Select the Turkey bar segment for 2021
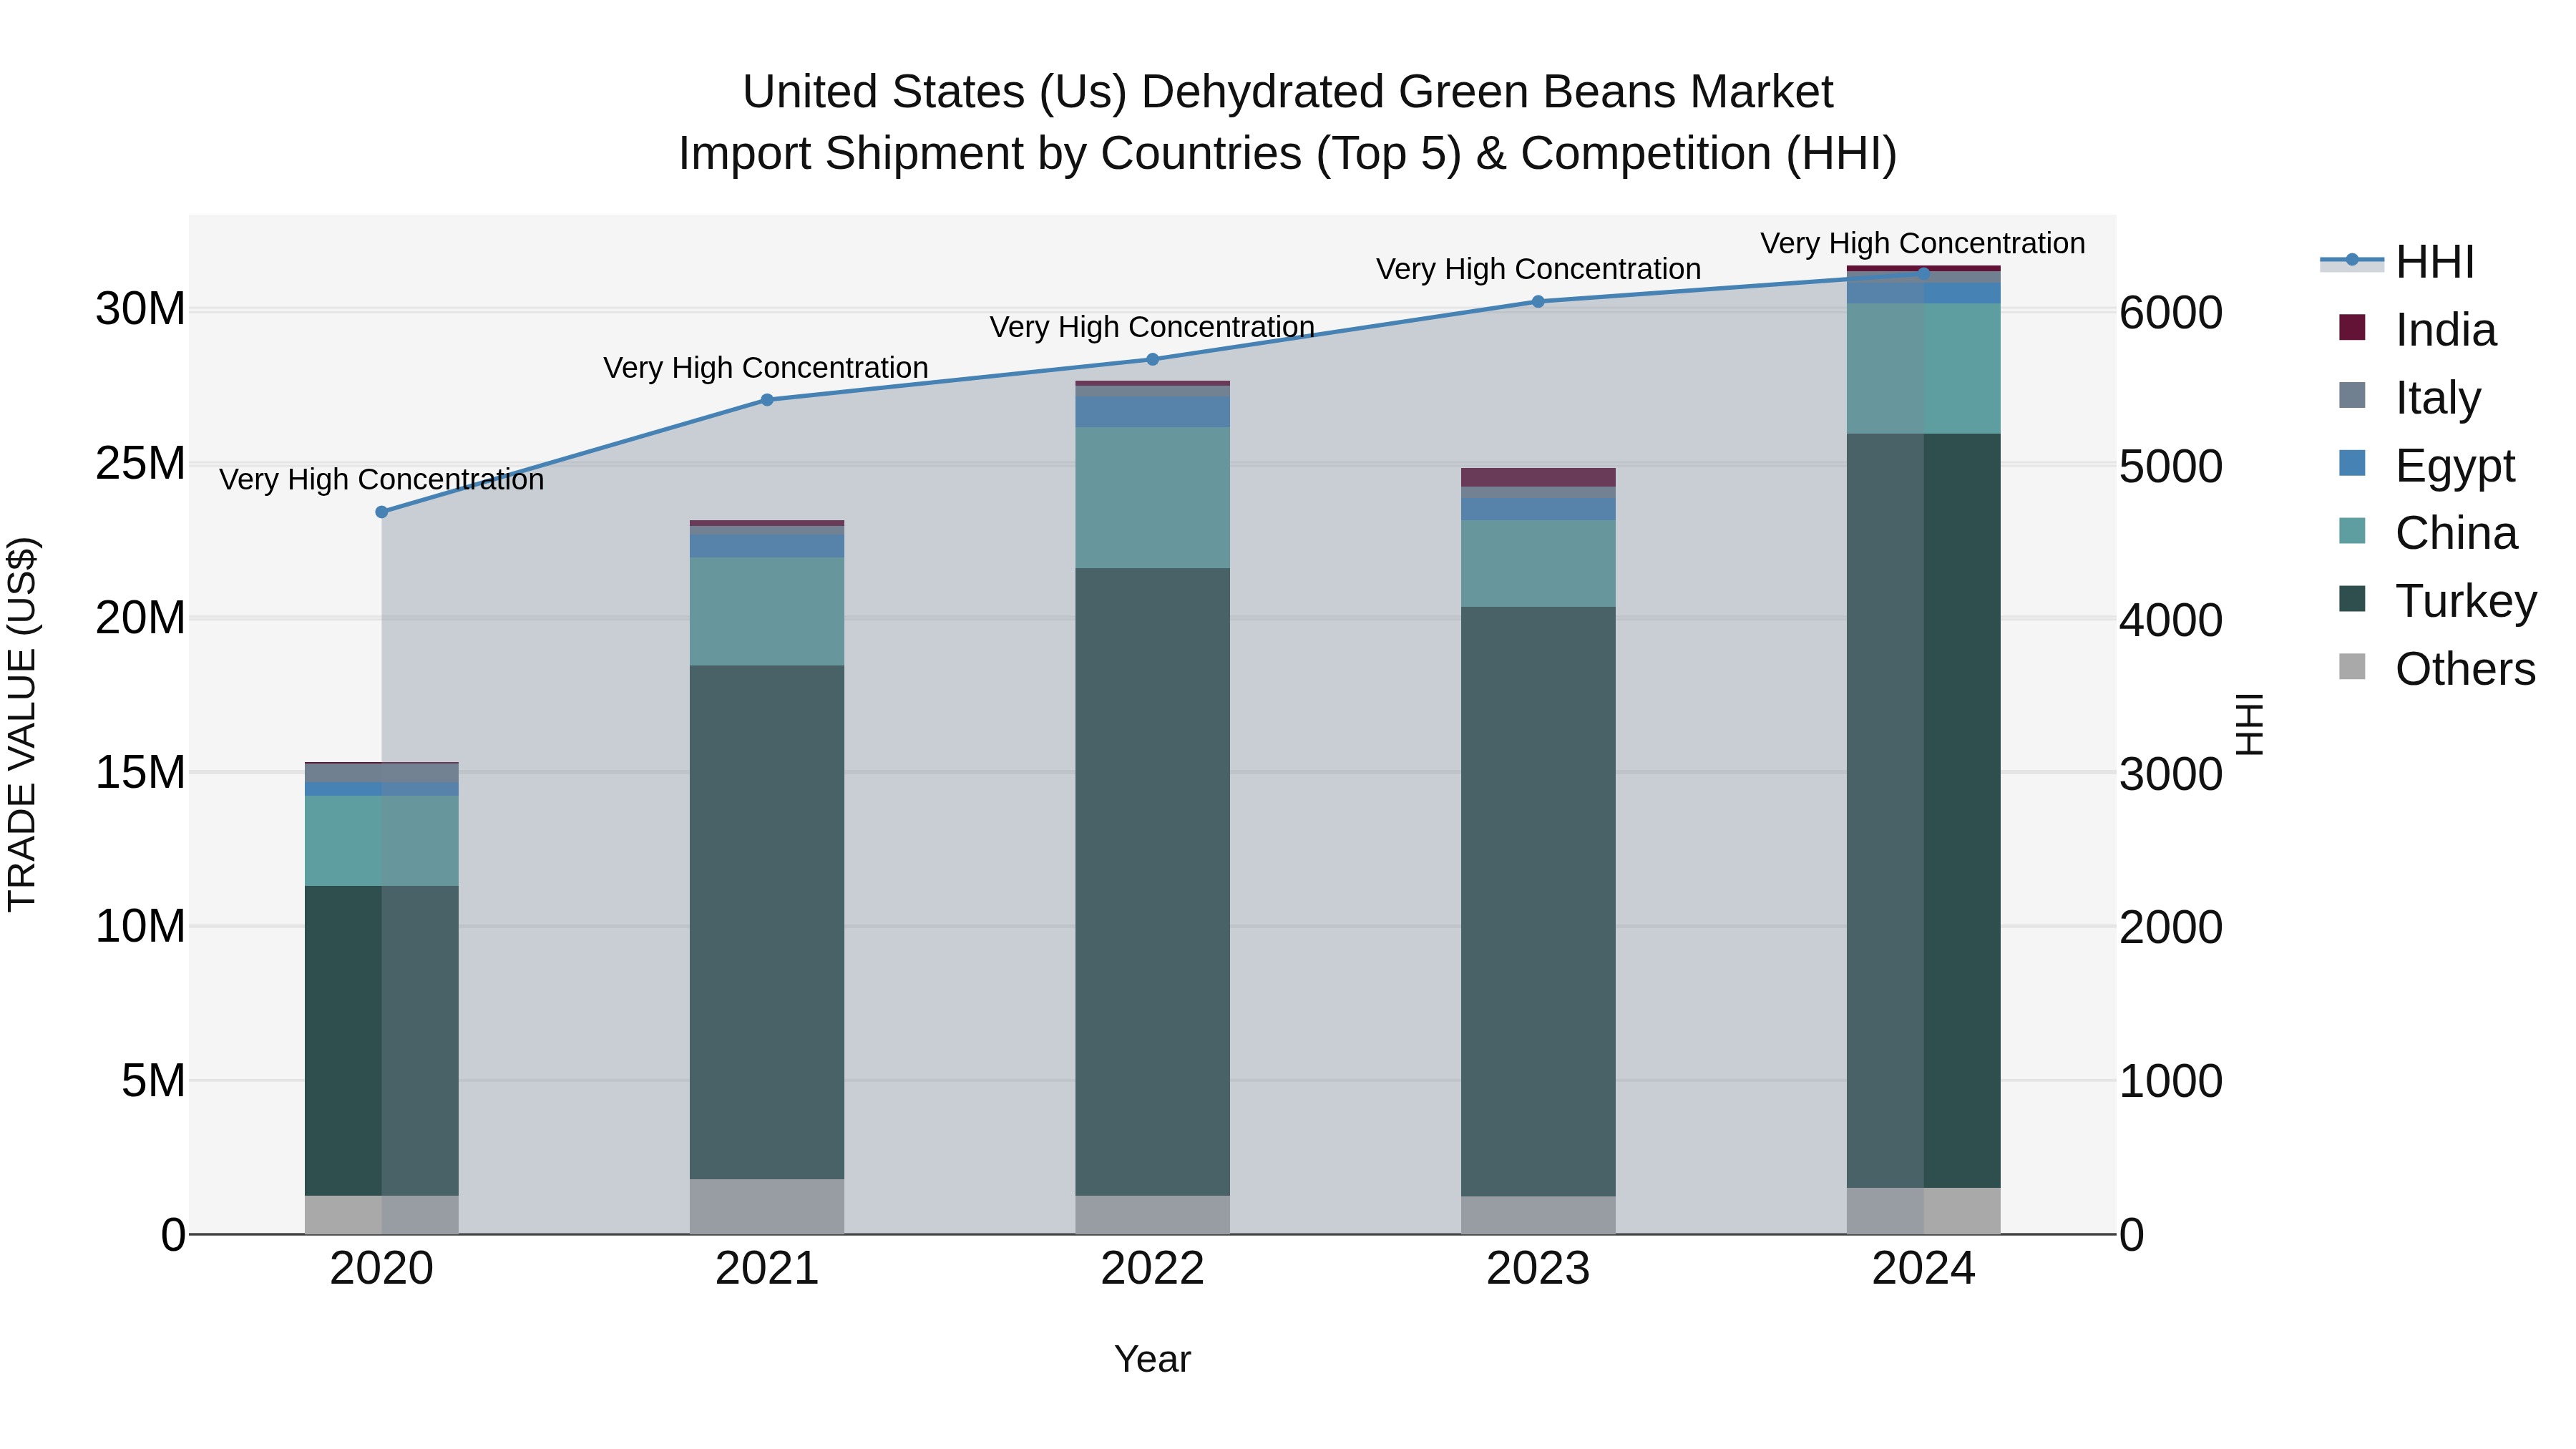Viewport: 2576px width, 1449px height. point(767,922)
